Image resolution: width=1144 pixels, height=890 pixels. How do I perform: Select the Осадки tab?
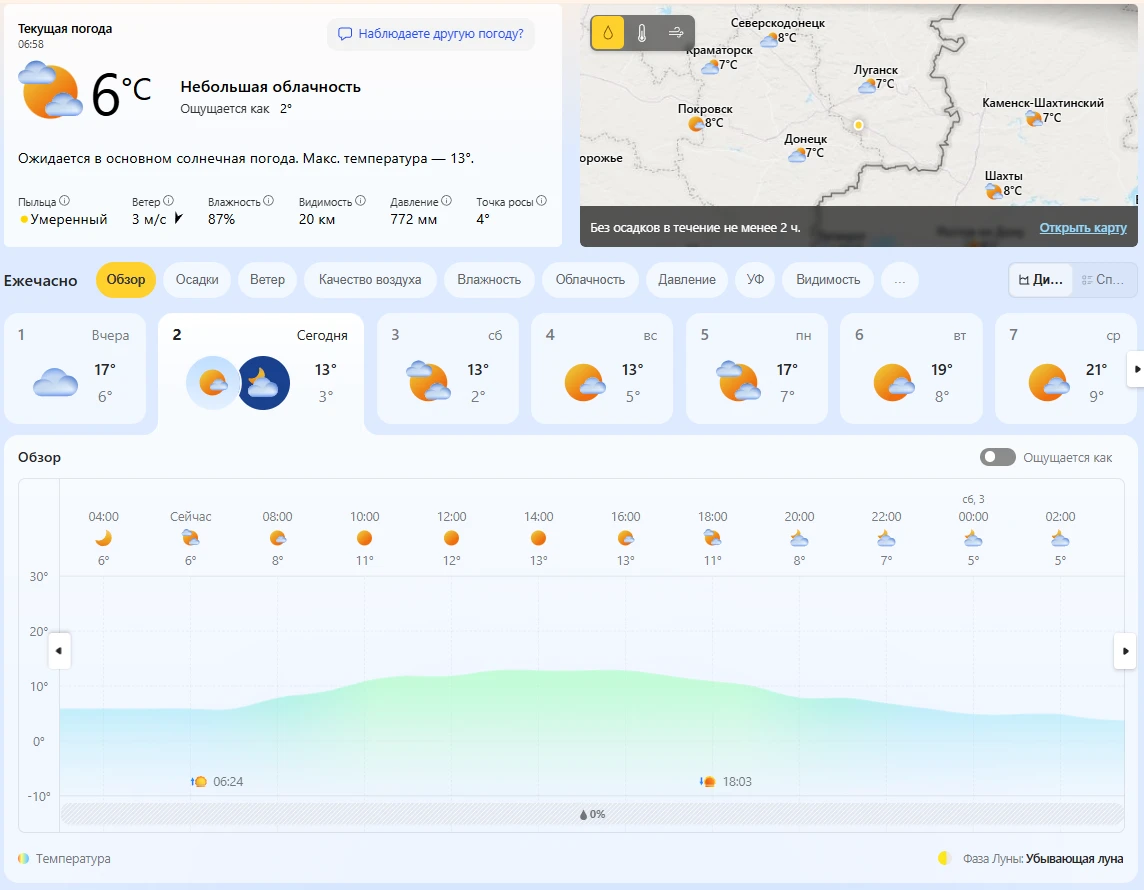tap(197, 280)
